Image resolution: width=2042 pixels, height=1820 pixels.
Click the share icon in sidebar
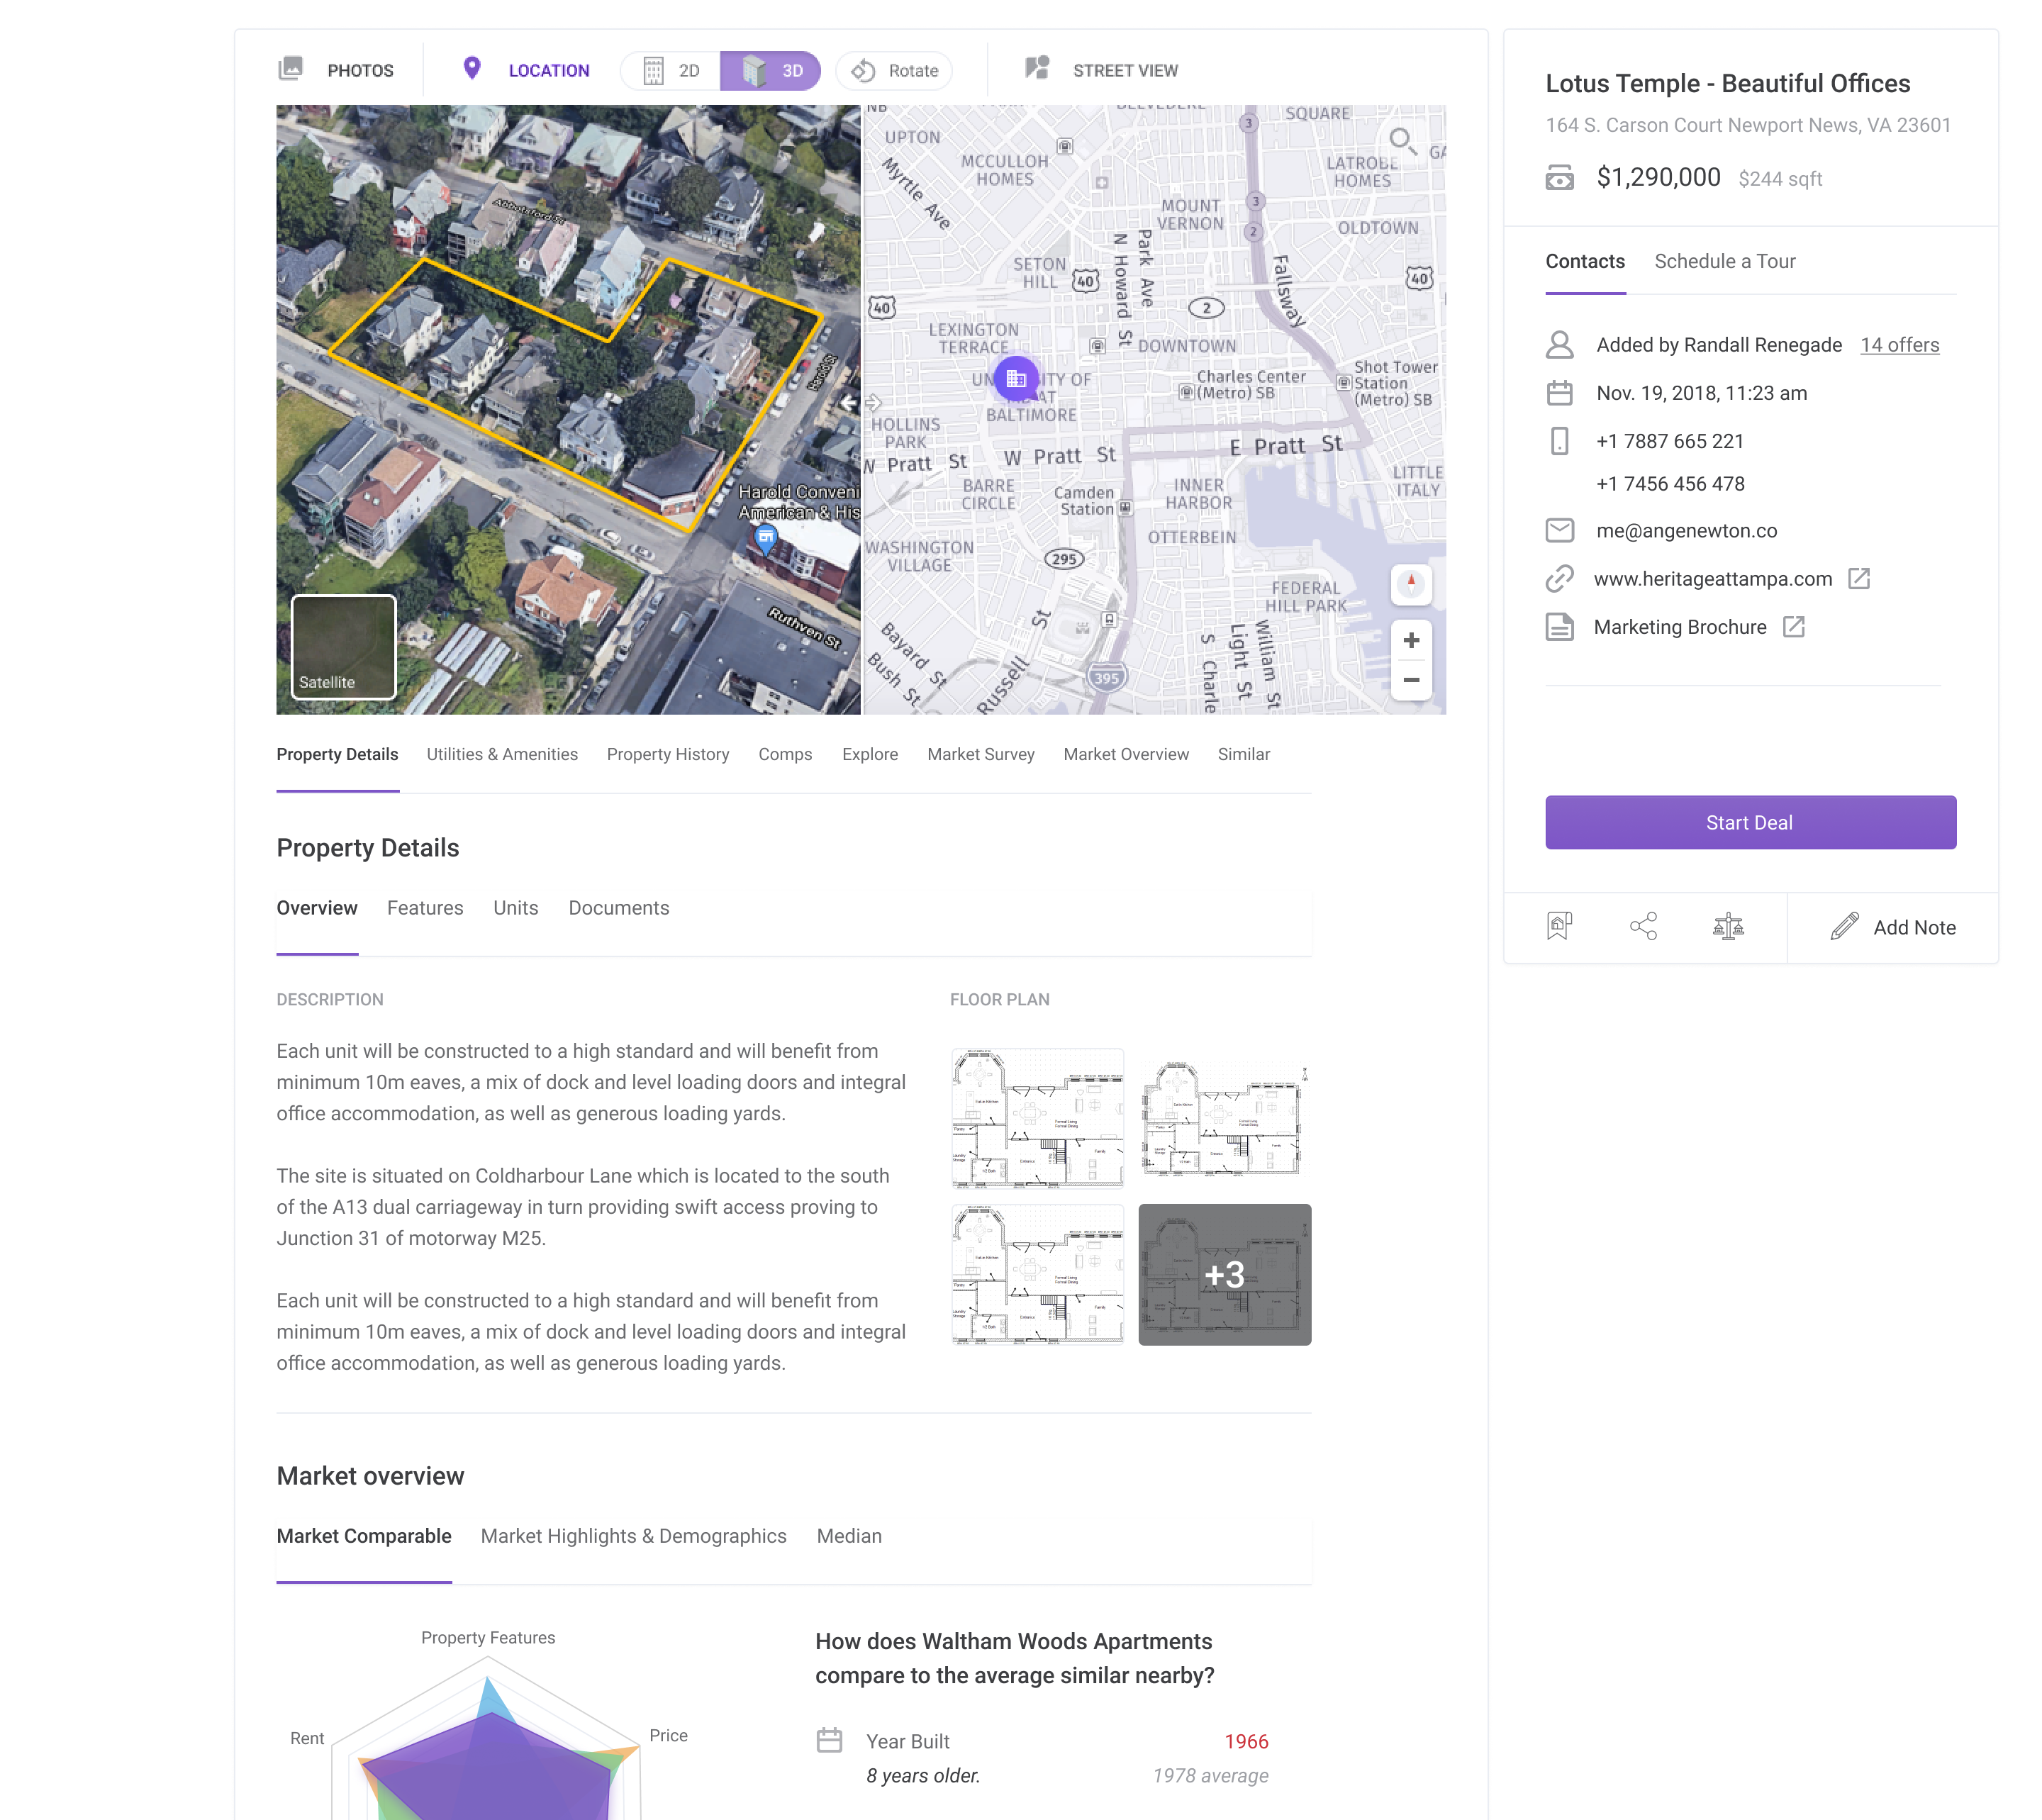pos(1643,926)
